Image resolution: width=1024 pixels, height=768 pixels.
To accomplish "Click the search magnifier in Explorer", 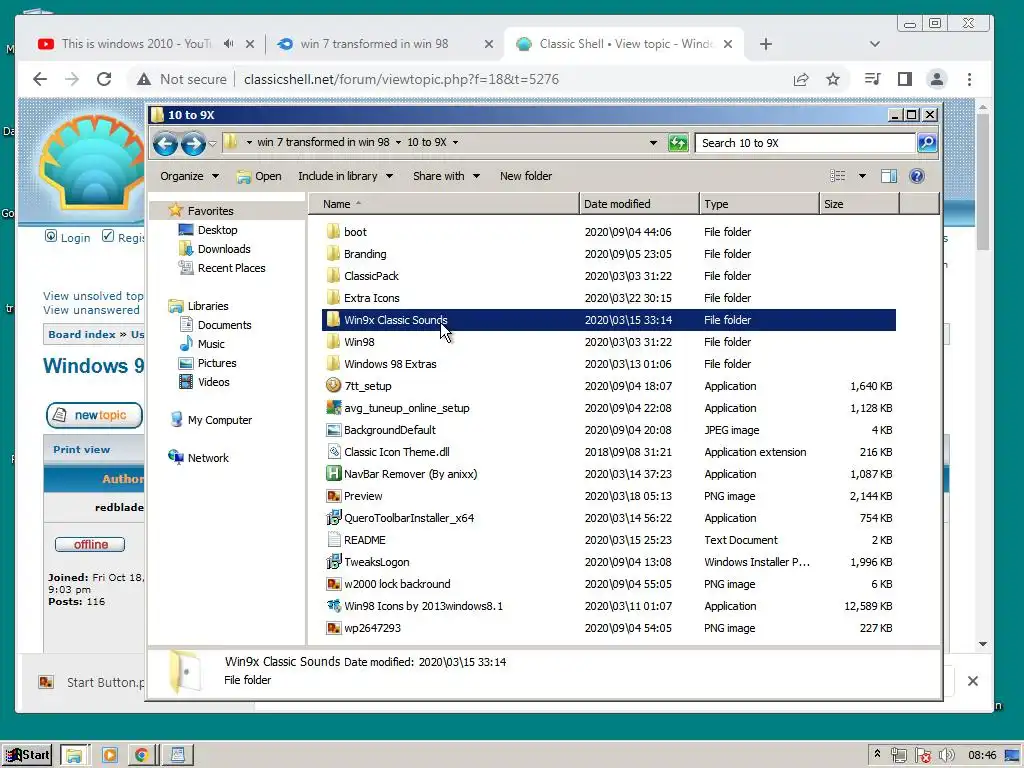I will [x=927, y=142].
